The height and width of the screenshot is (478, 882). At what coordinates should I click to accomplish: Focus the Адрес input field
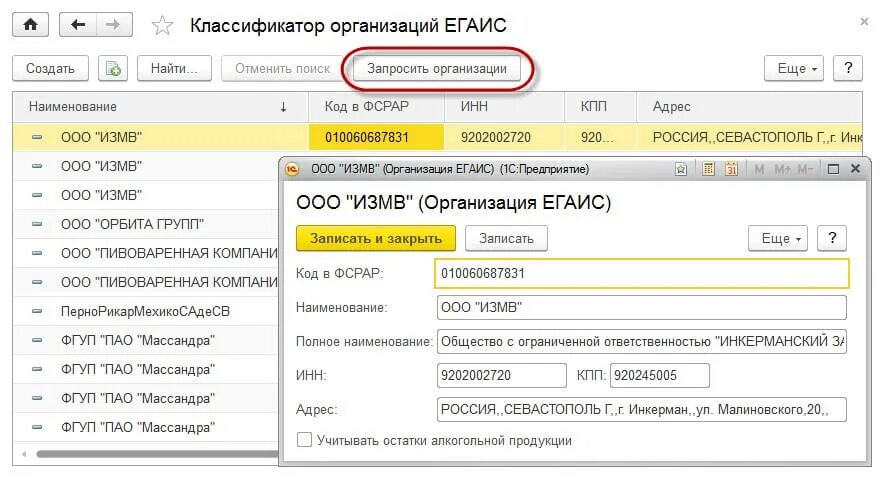641,409
